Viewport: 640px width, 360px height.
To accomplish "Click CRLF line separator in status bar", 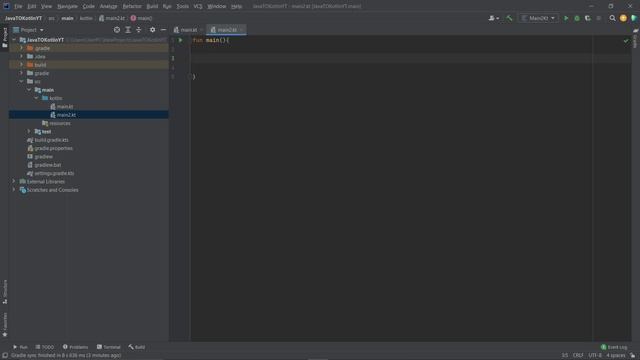I will [578, 356].
